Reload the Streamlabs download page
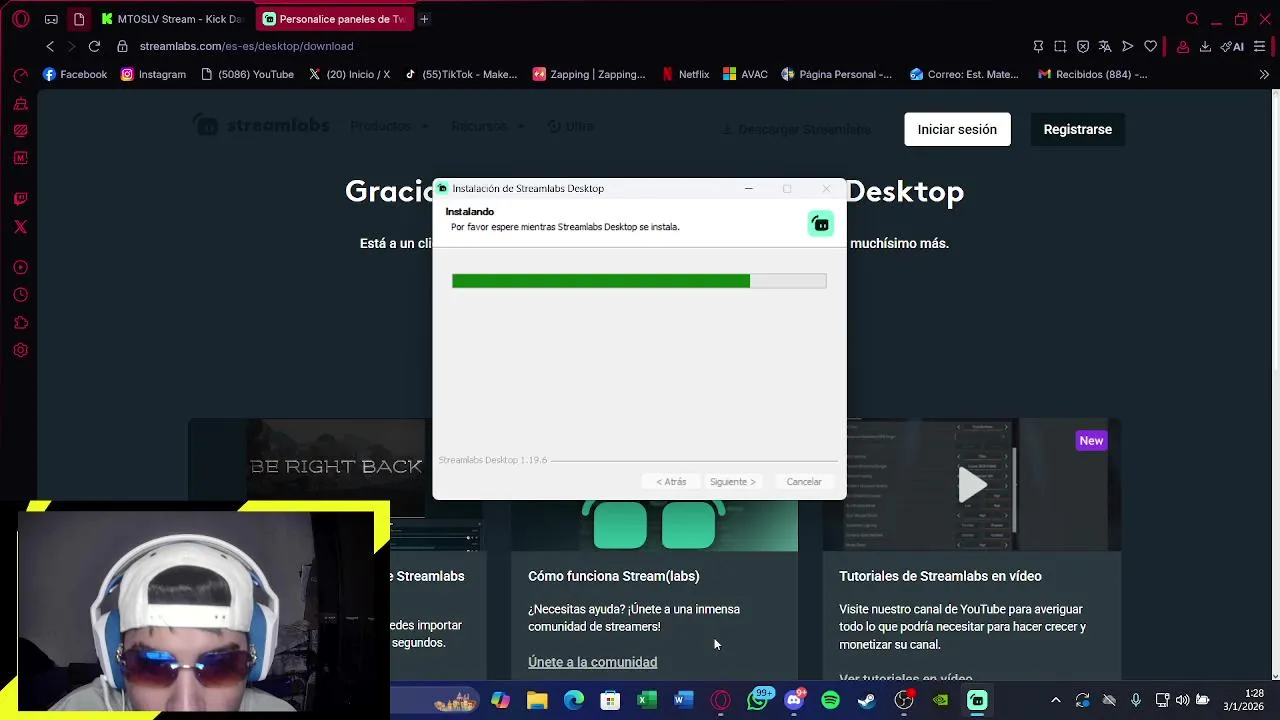The width and height of the screenshot is (1280, 720). pyautogui.click(x=94, y=46)
